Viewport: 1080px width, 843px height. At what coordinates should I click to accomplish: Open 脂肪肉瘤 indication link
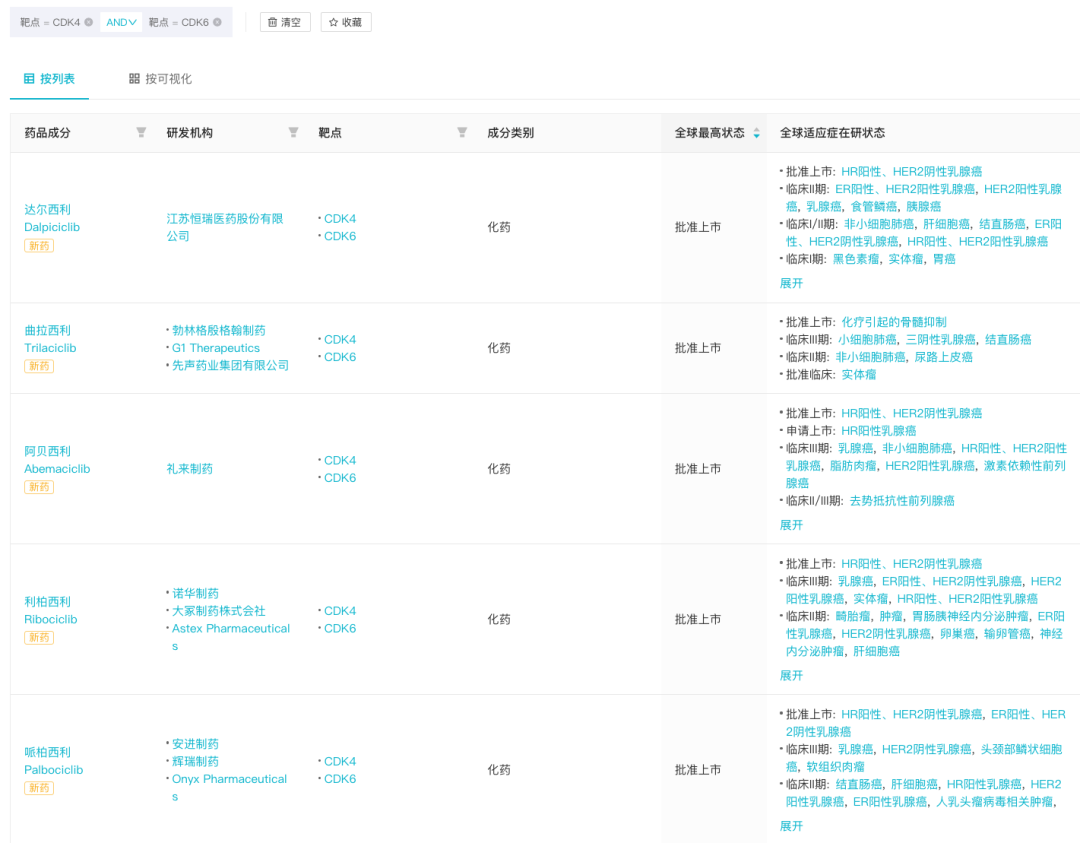[853, 466]
